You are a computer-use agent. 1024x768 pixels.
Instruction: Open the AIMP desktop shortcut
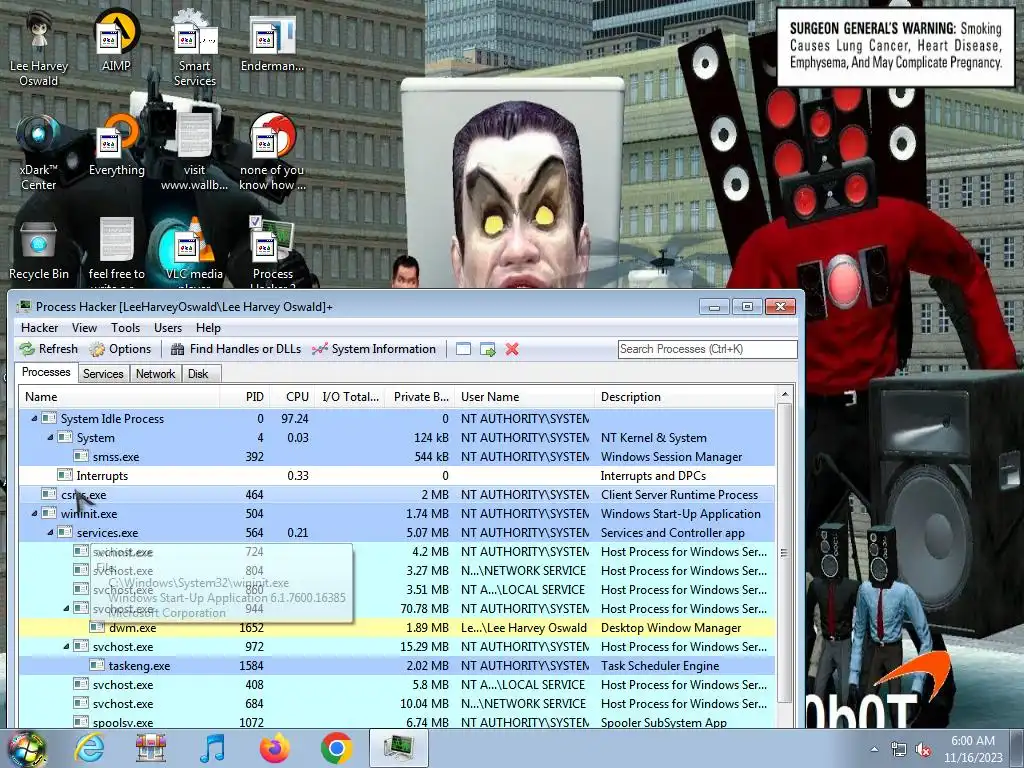point(116,39)
